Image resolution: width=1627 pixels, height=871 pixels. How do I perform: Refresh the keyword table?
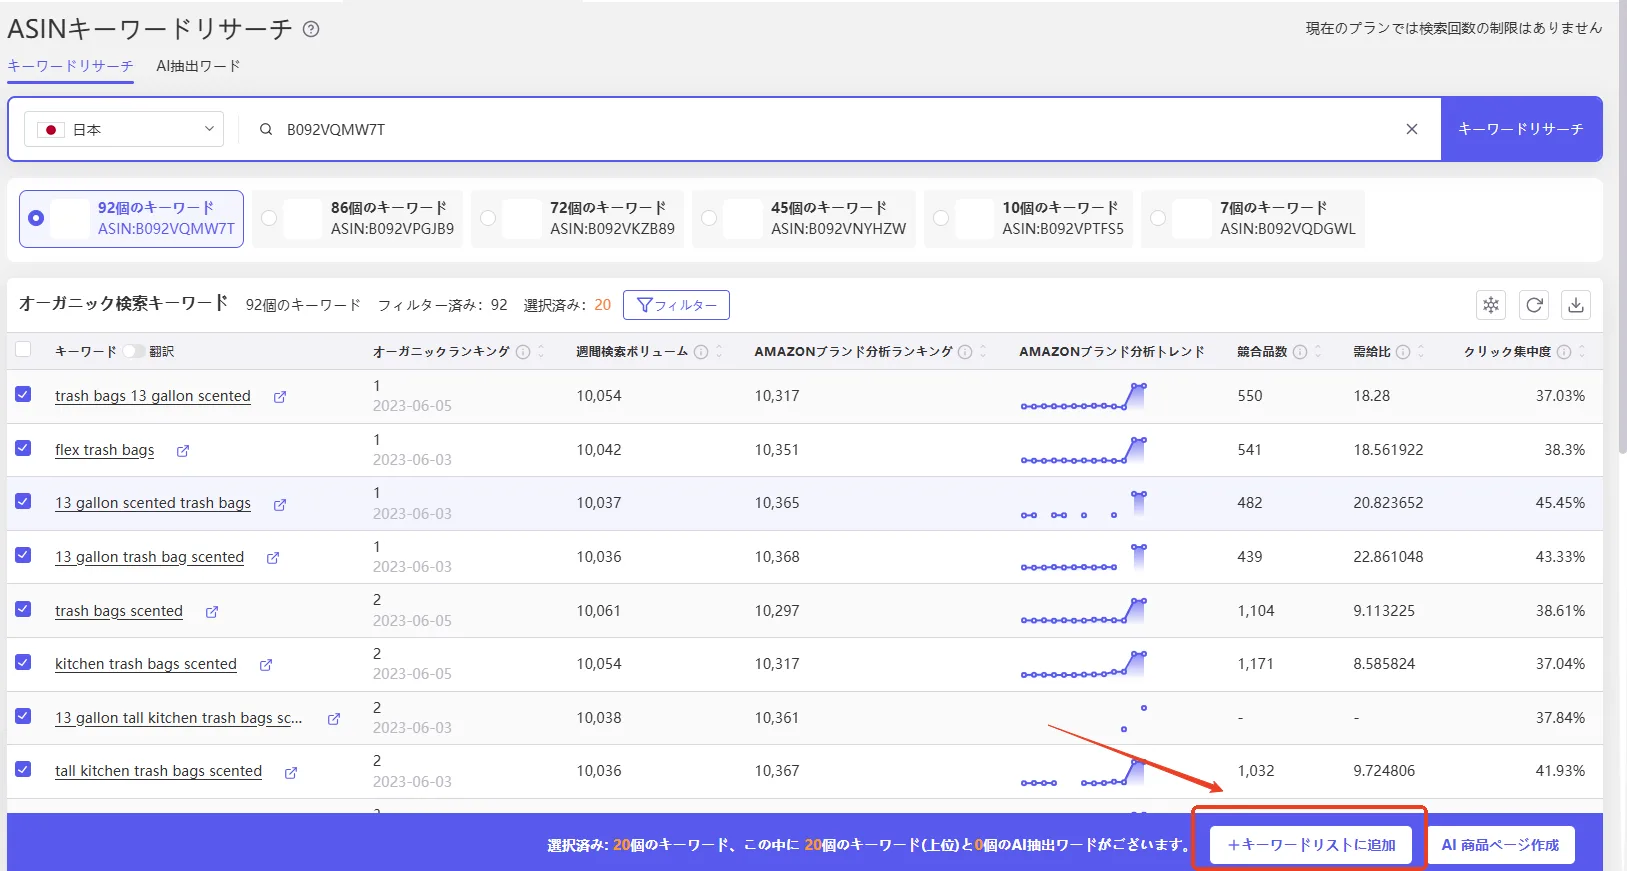coord(1534,305)
